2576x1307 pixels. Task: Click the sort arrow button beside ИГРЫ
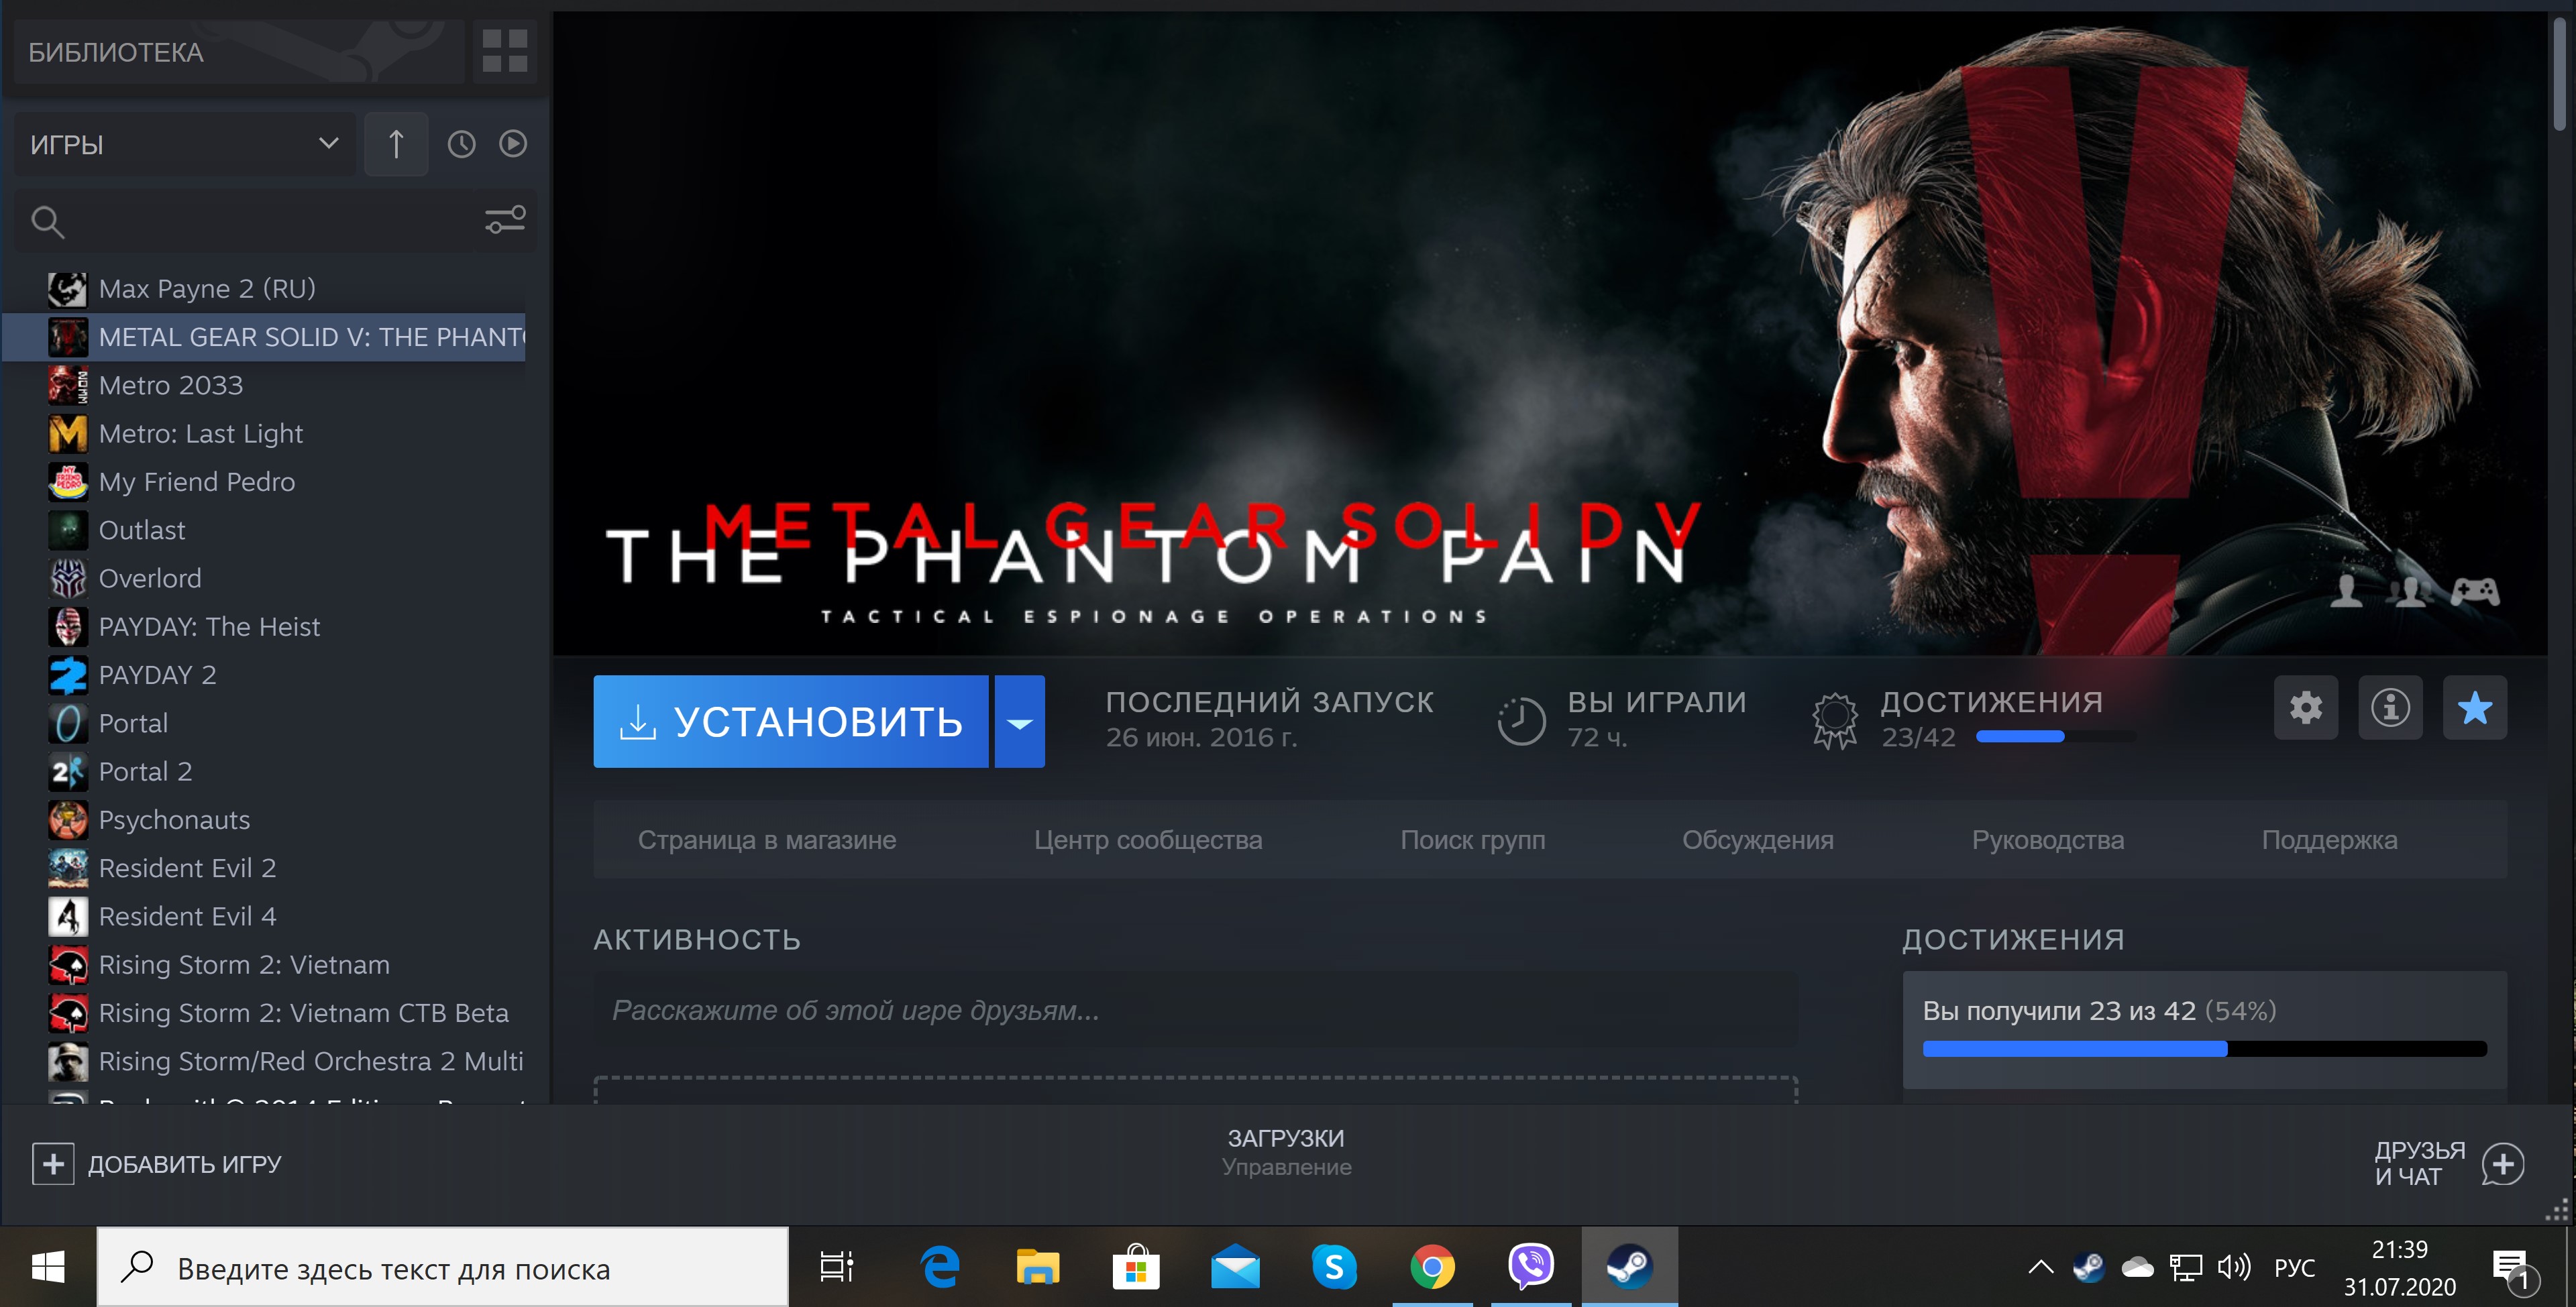click(x=396, y=144)
